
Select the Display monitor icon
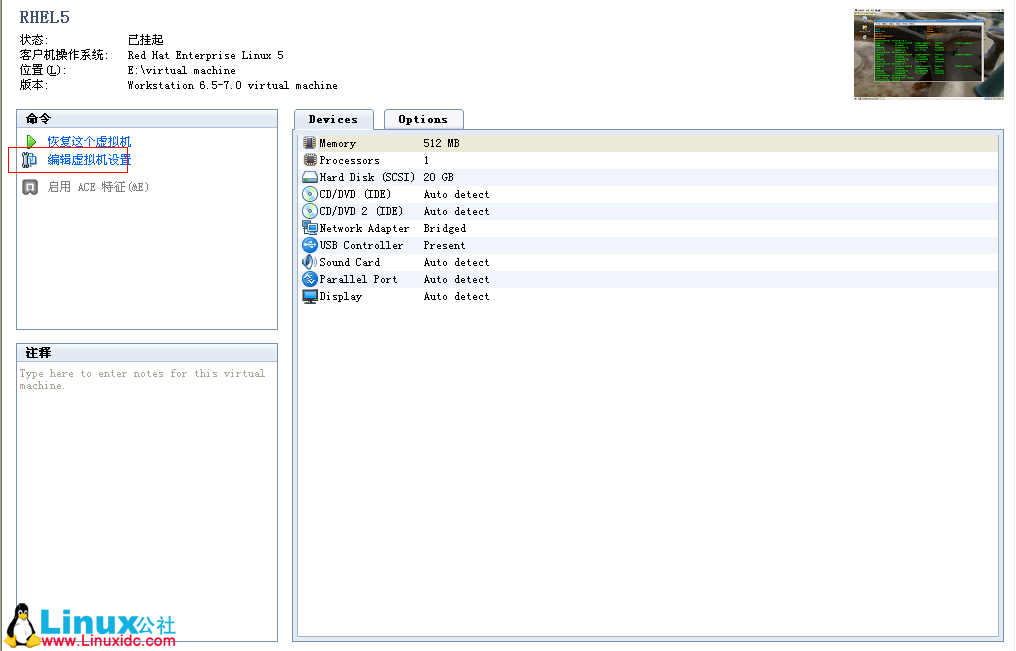(x=310, y=296)
